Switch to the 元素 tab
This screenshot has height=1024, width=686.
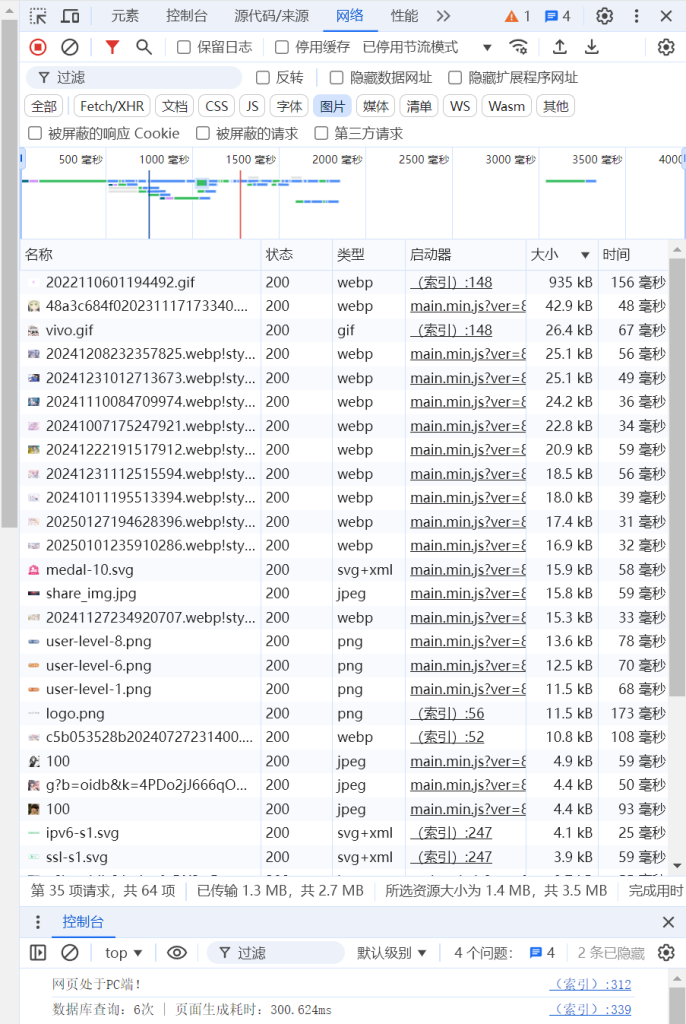tap(125, 16)
